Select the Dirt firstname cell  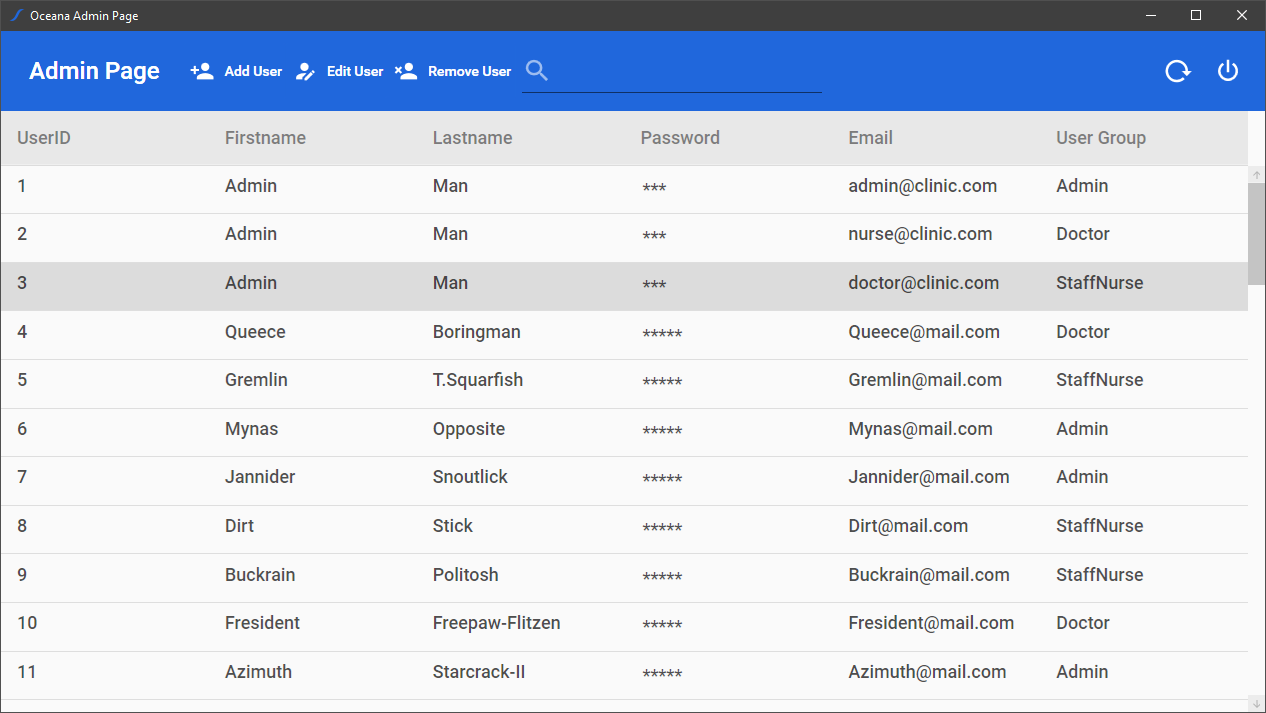(239, 526)
